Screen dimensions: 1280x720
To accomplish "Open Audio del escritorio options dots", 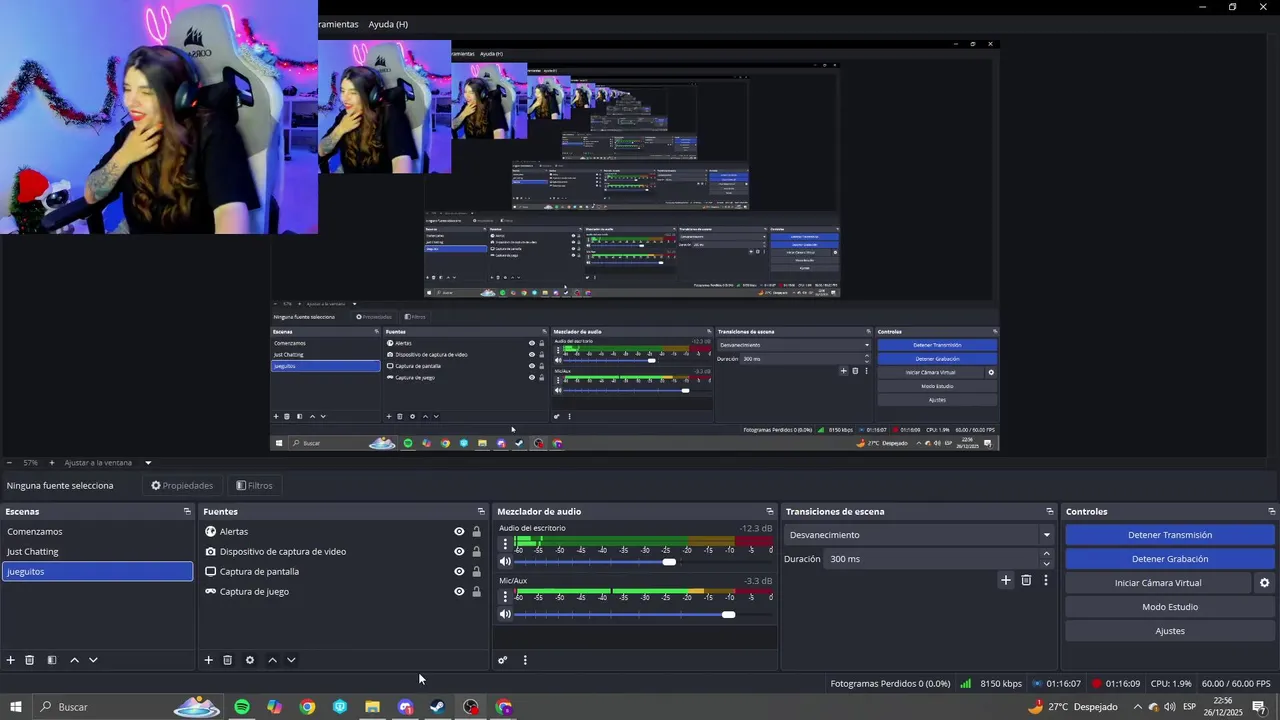I will 505,544.
